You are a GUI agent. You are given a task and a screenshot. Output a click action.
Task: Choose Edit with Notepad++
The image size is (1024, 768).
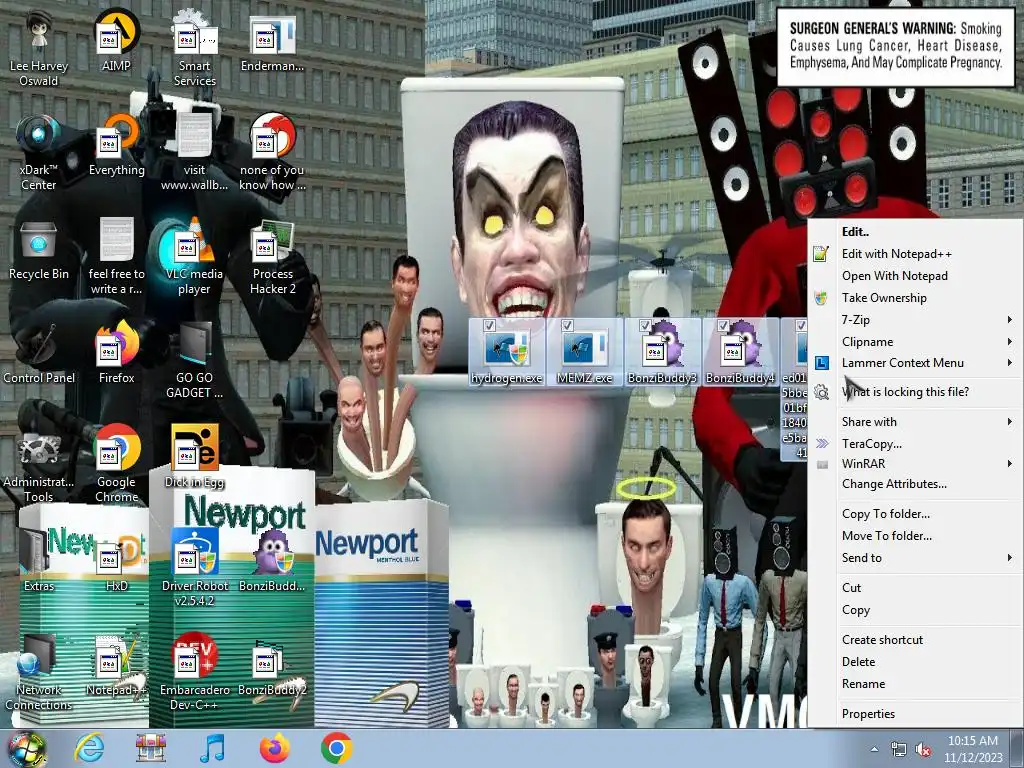coord(915,254)
